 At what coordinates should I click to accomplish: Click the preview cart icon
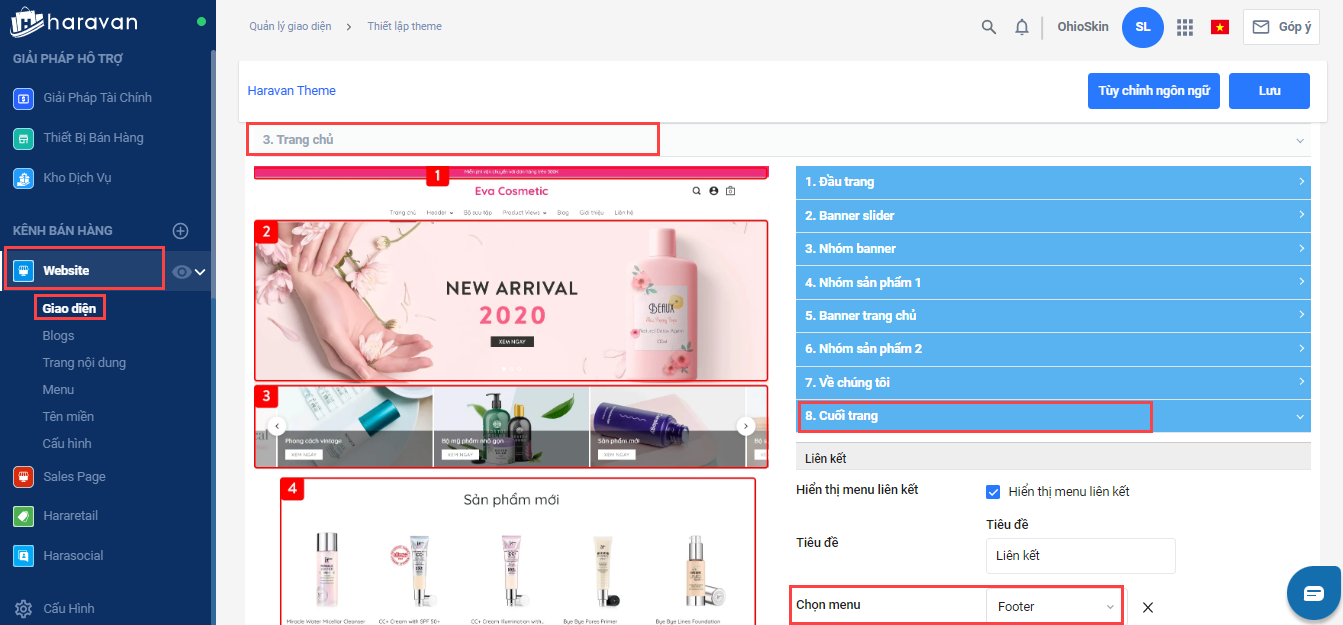click(x=730, y=191)
